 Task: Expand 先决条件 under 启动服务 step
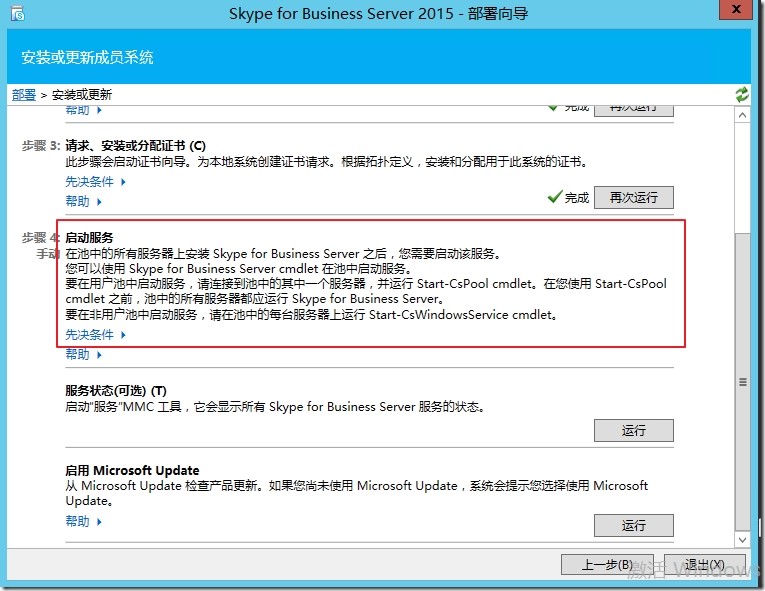click(96, 335)
